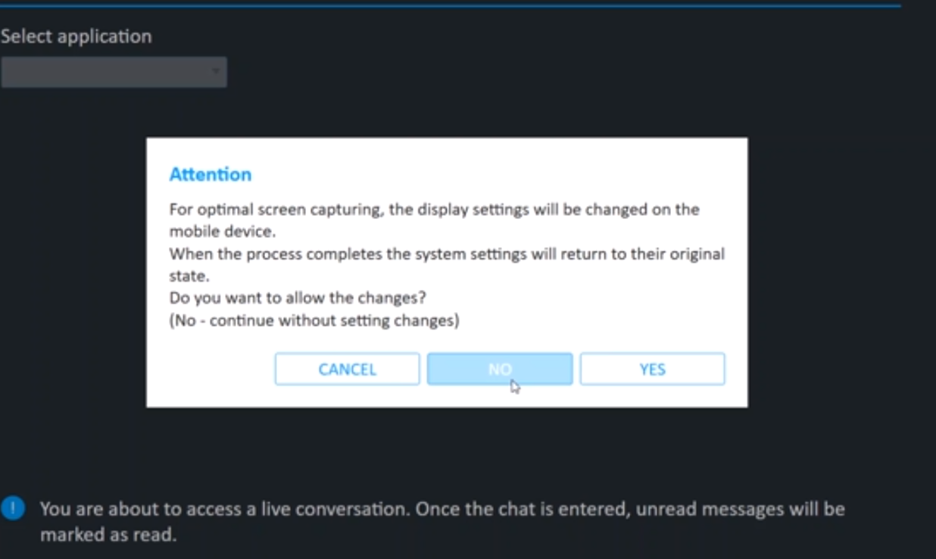Click the Attention dialog heading
Viewport: 936px width, 559px height.
pos(210,174)
